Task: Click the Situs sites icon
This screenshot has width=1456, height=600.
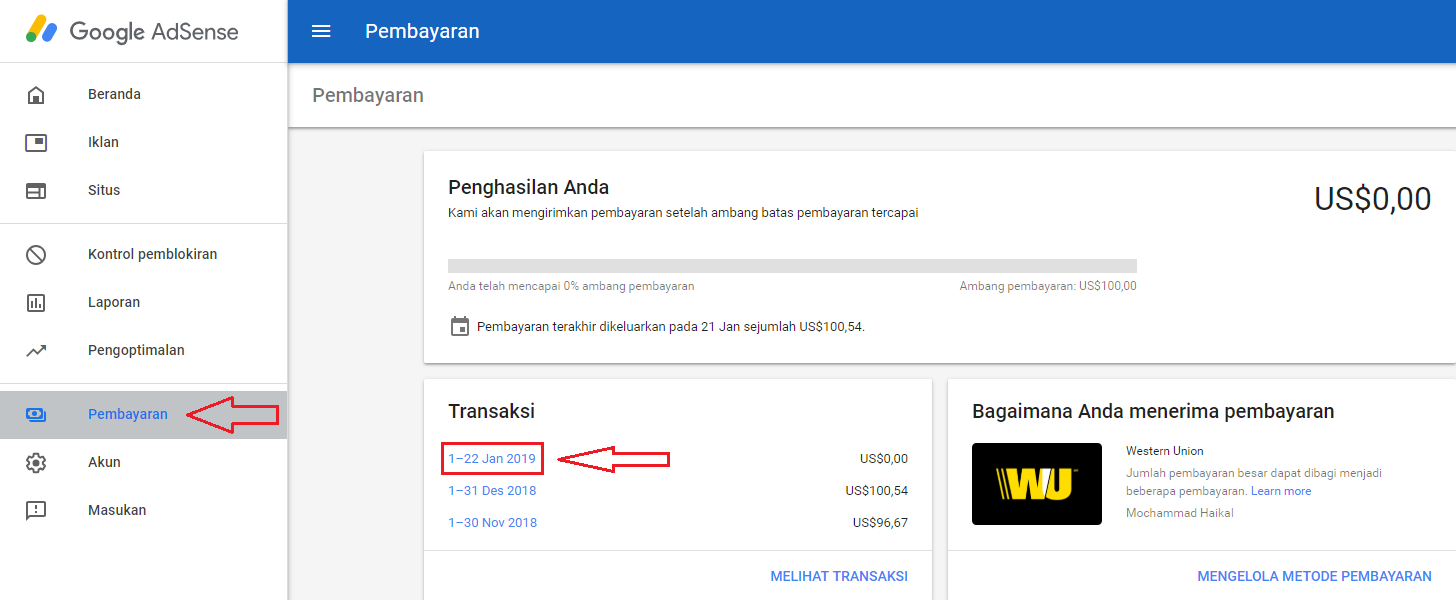Action: 37,189
